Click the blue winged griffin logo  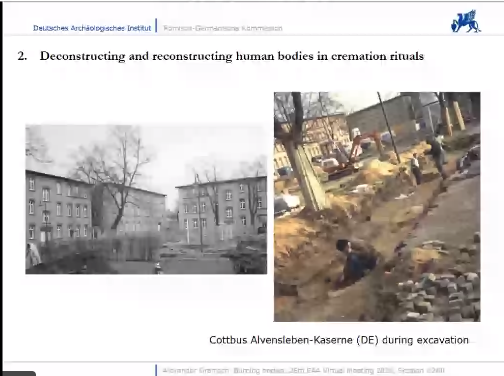coord(466,21)
